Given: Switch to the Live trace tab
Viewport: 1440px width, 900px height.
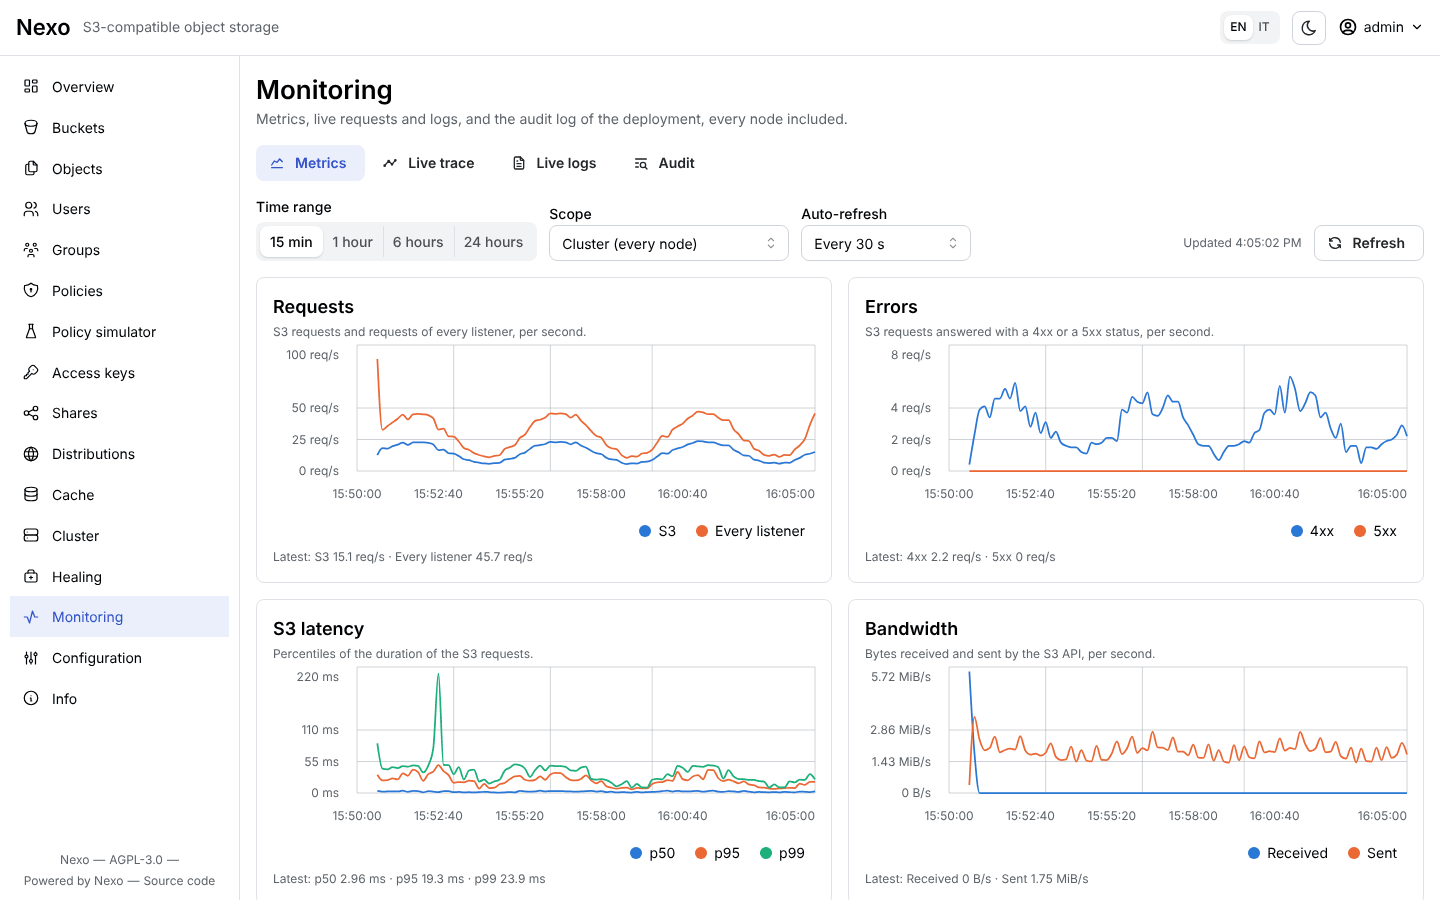Looking at the screenshot, I should (x=429, y=163).
